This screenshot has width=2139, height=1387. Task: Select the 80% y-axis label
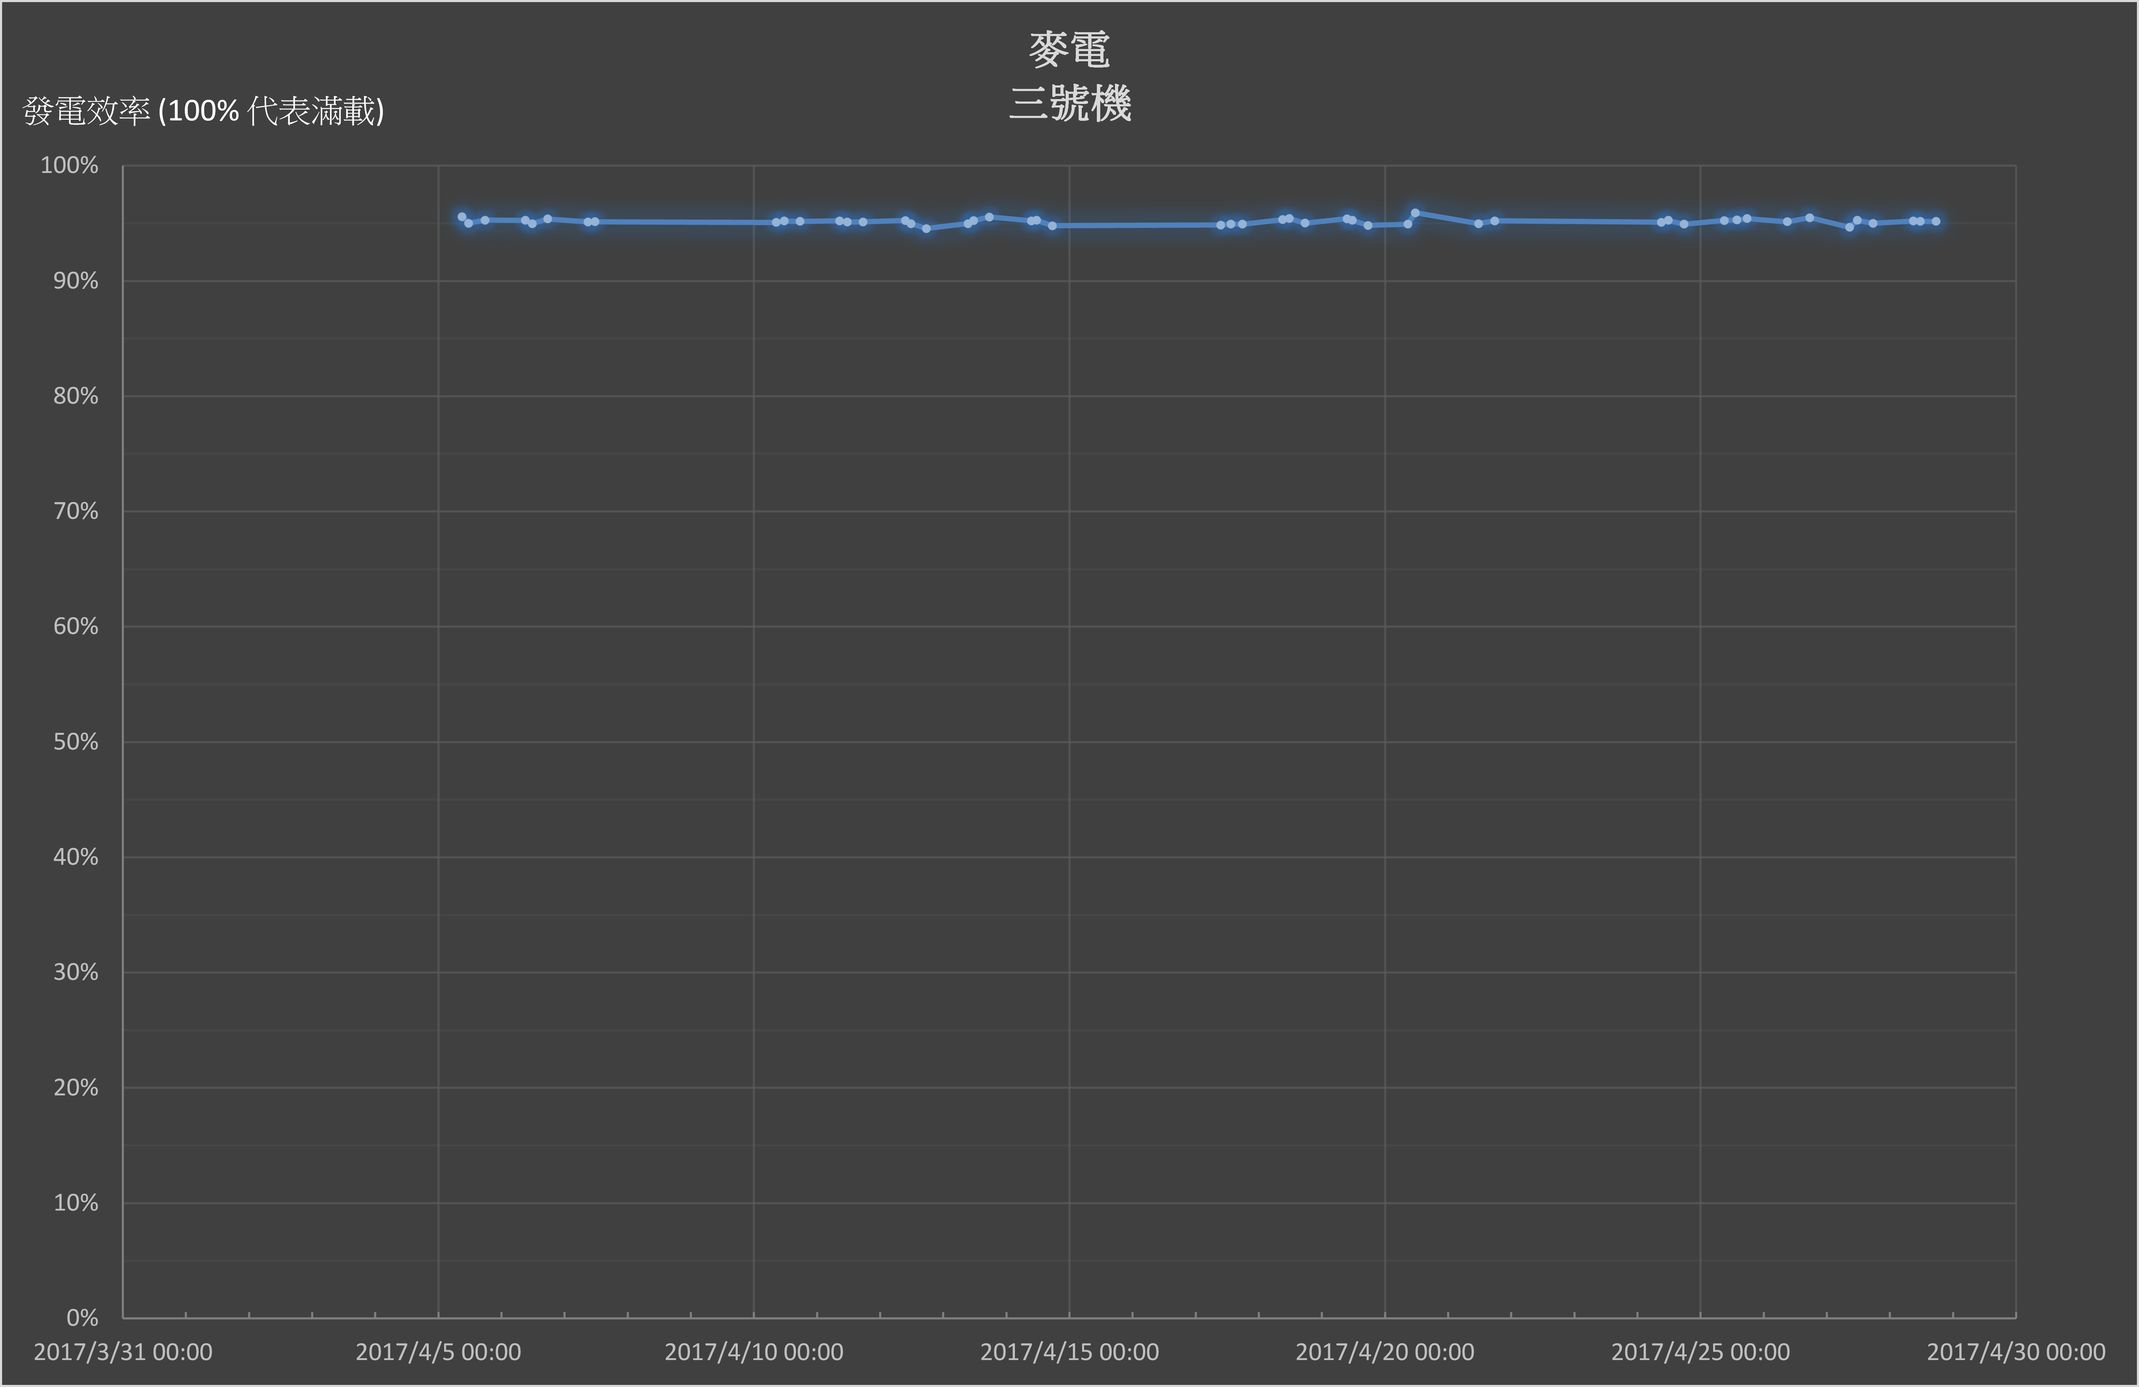pos(76,396)
